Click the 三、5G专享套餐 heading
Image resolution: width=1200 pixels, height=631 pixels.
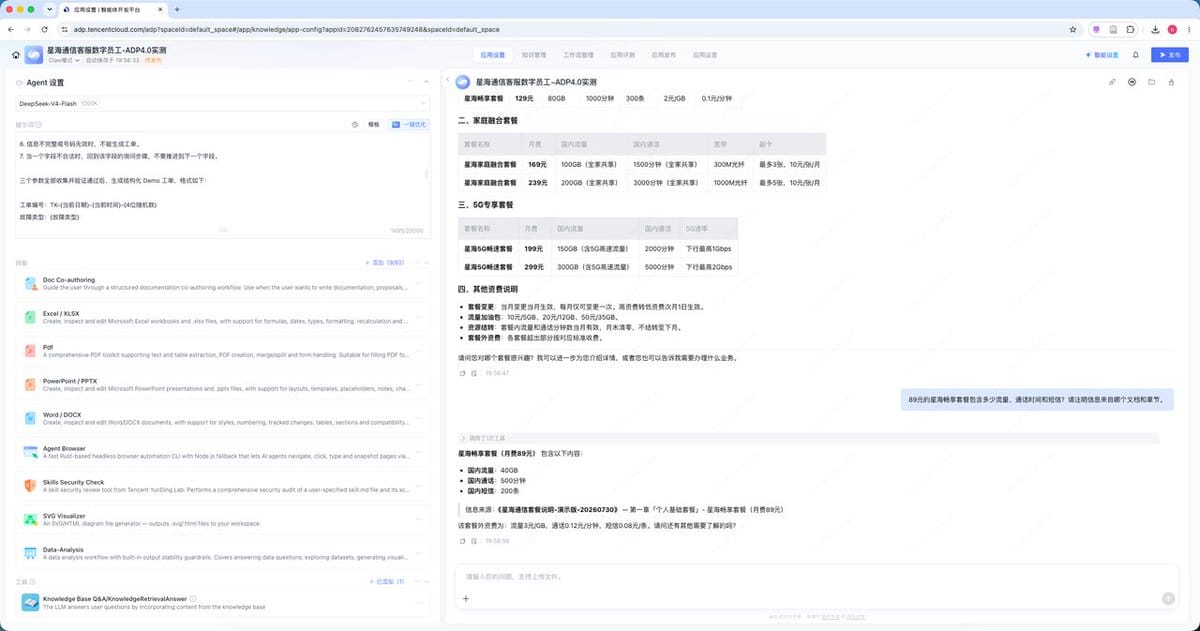click(486, 204)
